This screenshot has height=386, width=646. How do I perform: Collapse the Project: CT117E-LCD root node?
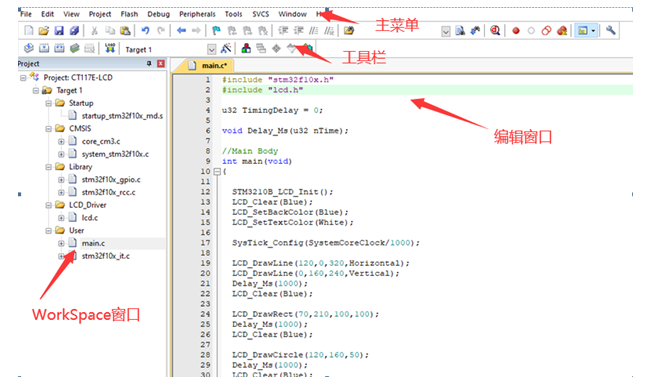pos(23,77)
